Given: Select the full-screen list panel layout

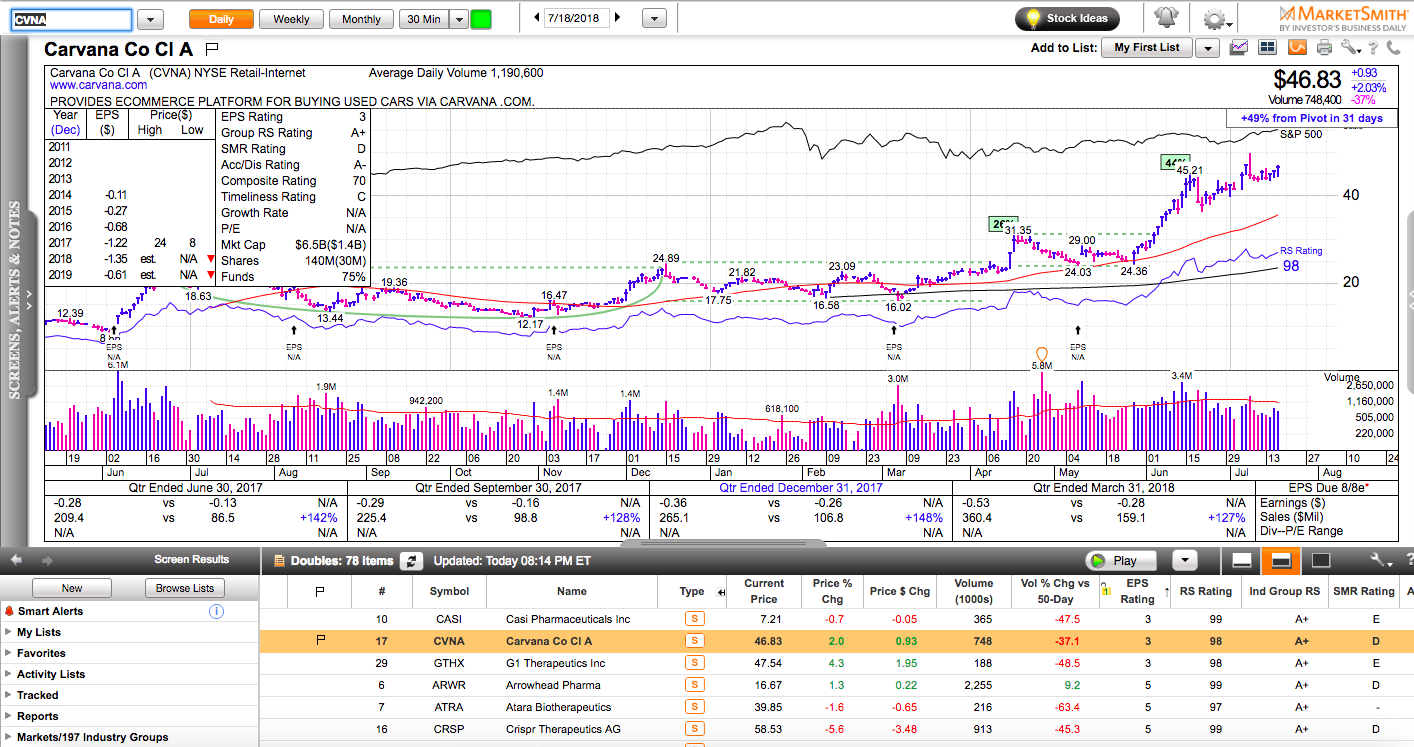Looking at the screenshot, I should 1320,561.
